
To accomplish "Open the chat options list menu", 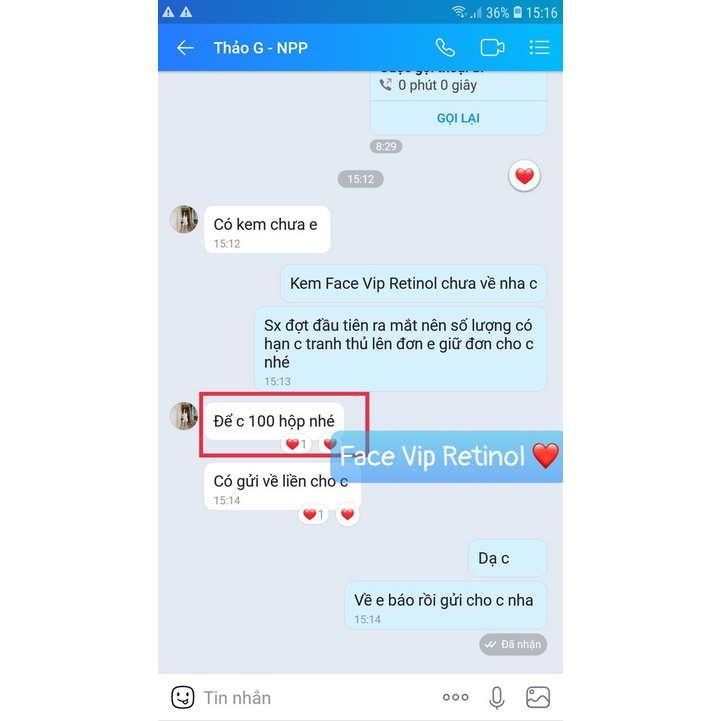I will click(539, 47).
